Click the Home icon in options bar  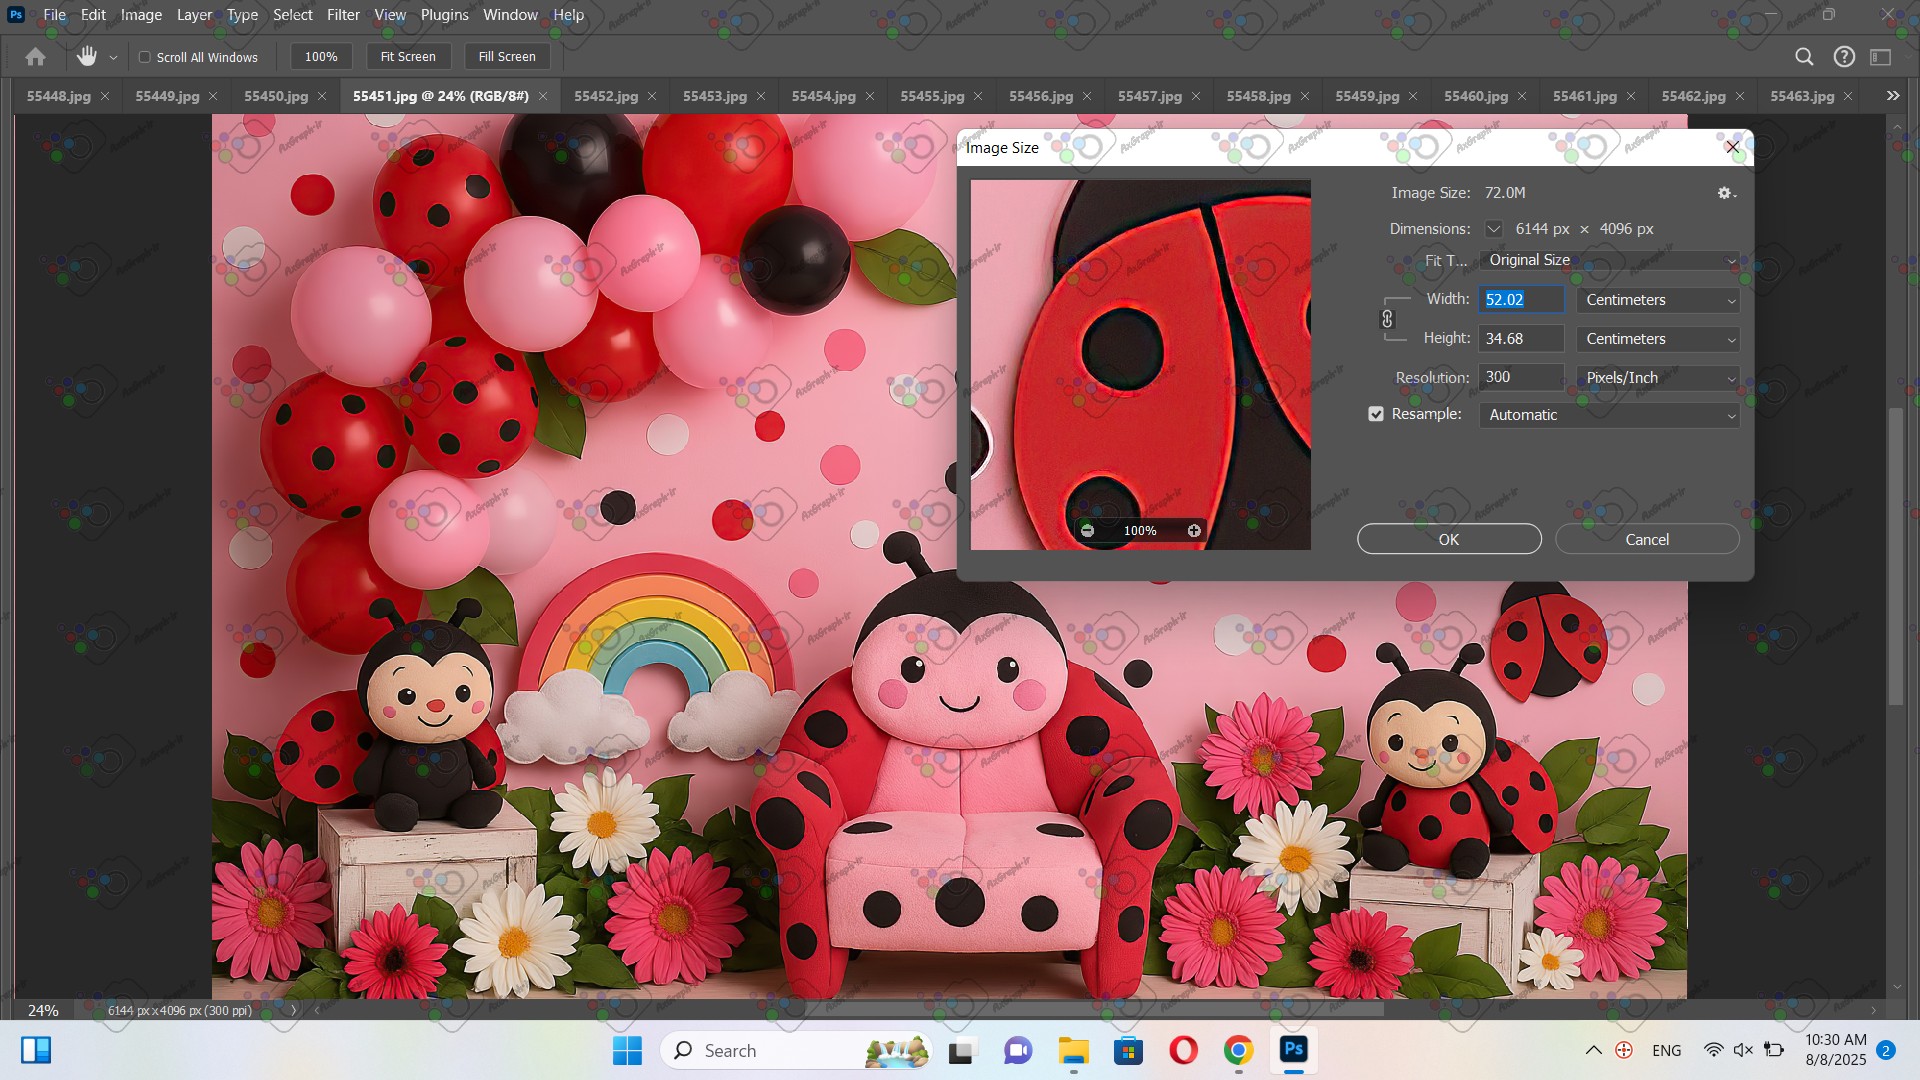click(35, 57)
